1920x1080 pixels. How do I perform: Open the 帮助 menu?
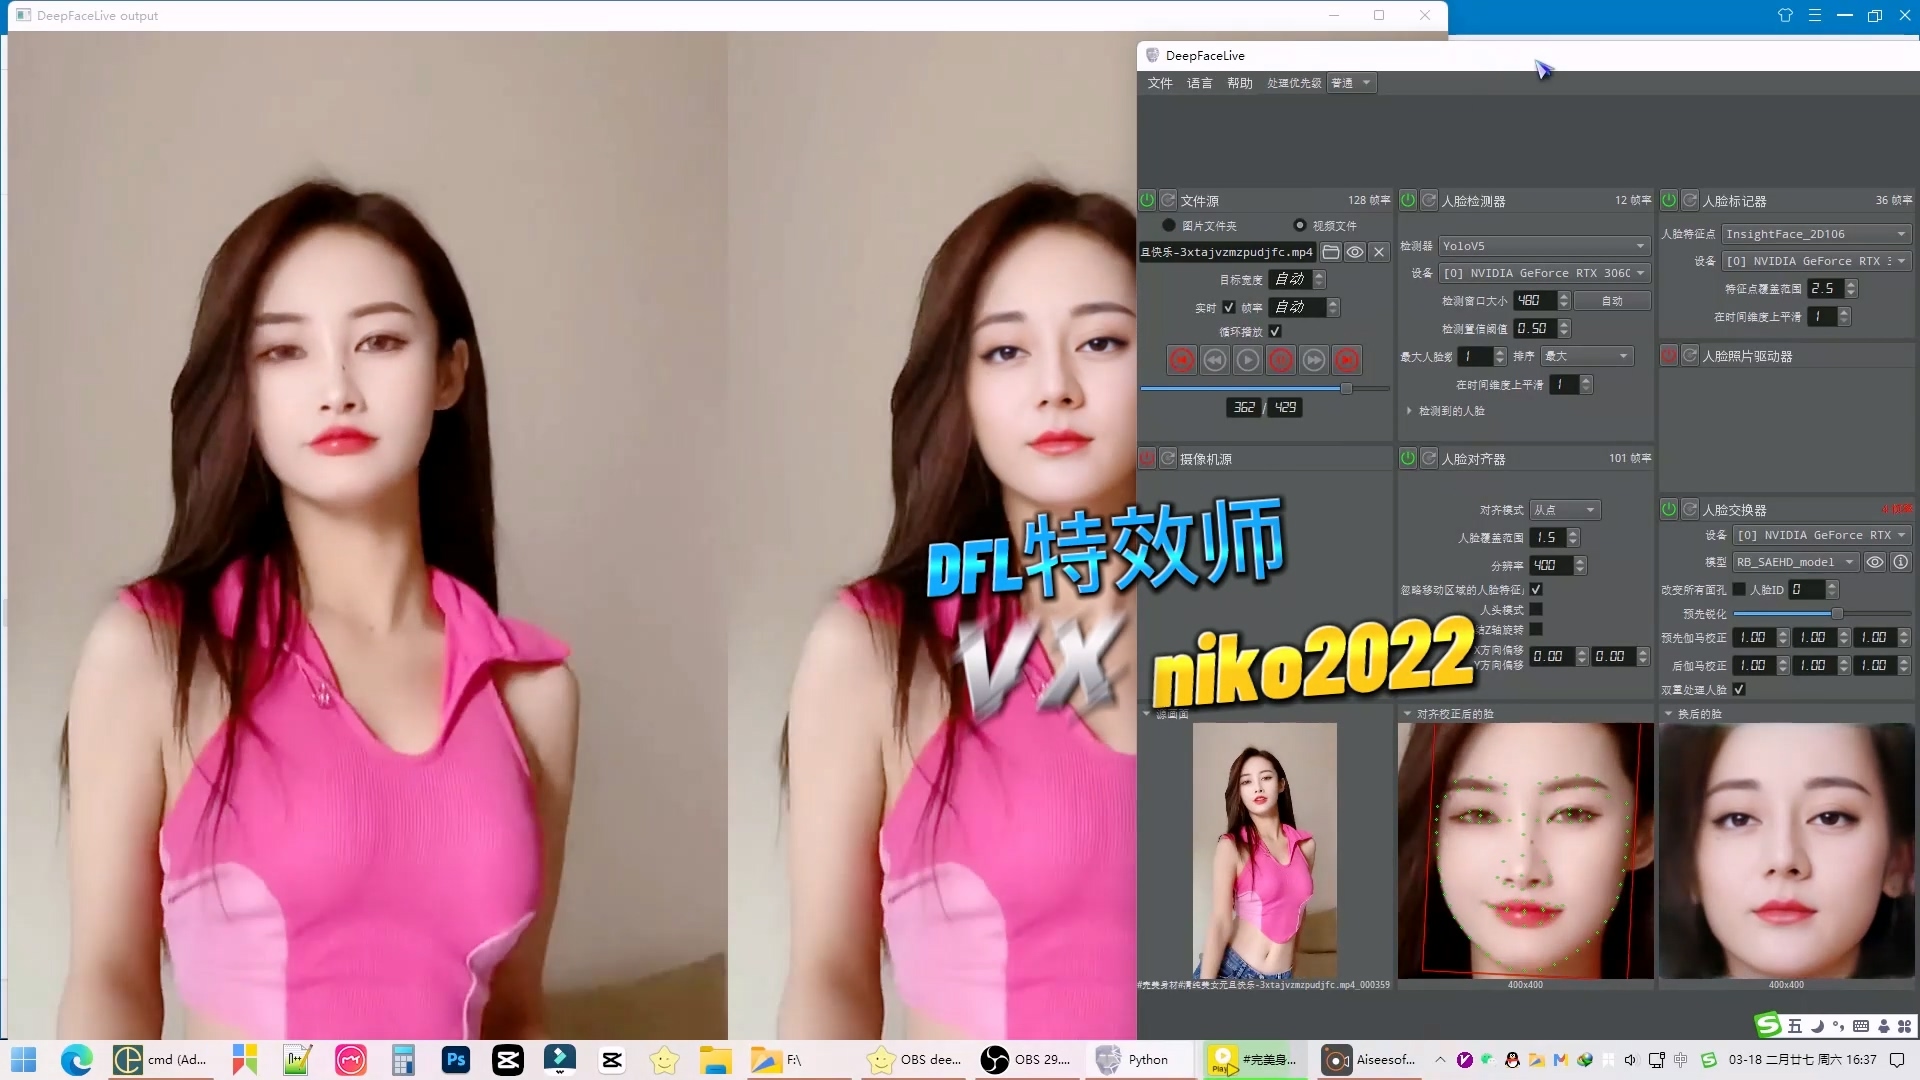pyautogui.click(x=1239, y=83)
